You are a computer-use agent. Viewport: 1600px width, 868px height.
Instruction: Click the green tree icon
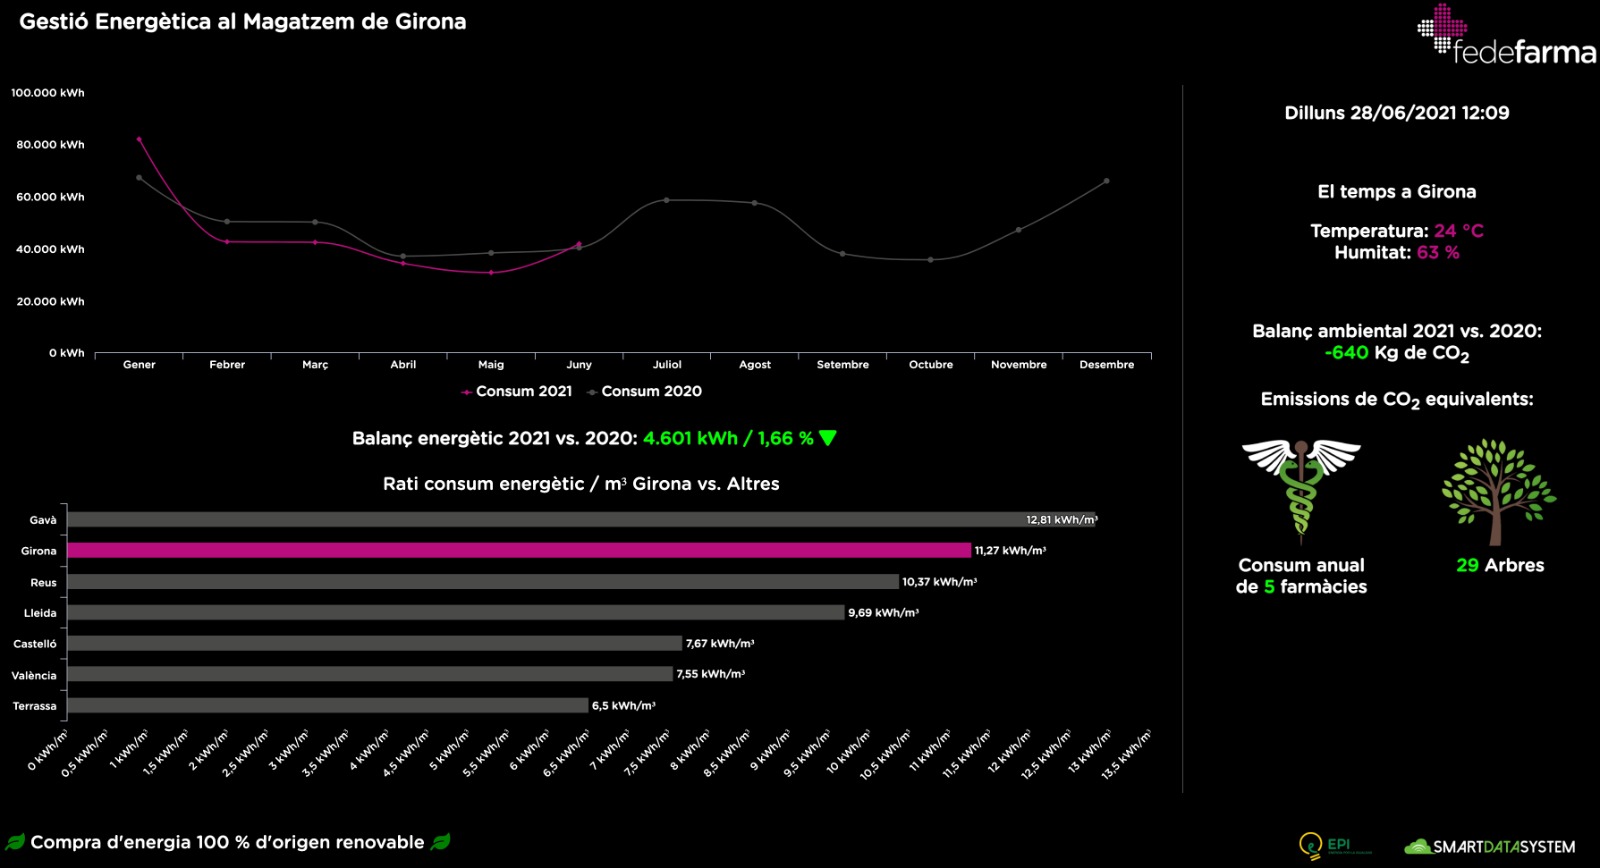[1497, 490]
